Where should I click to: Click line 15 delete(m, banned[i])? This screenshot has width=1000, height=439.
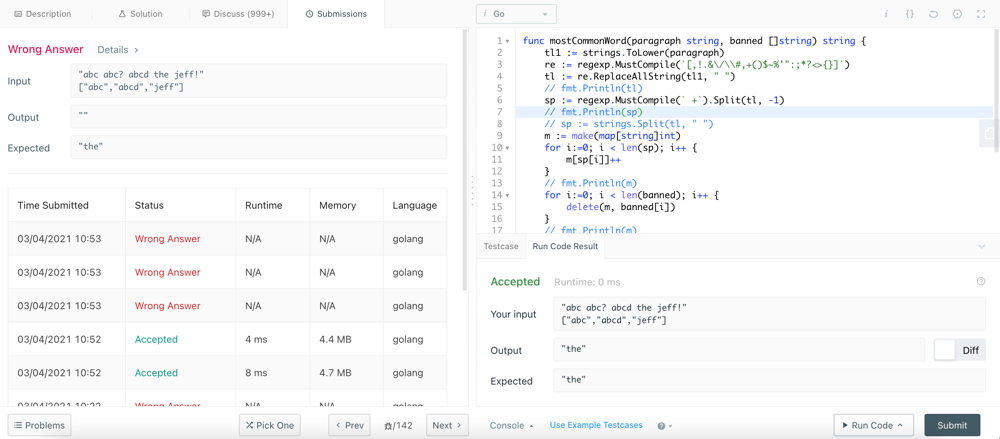coord(620,207)
